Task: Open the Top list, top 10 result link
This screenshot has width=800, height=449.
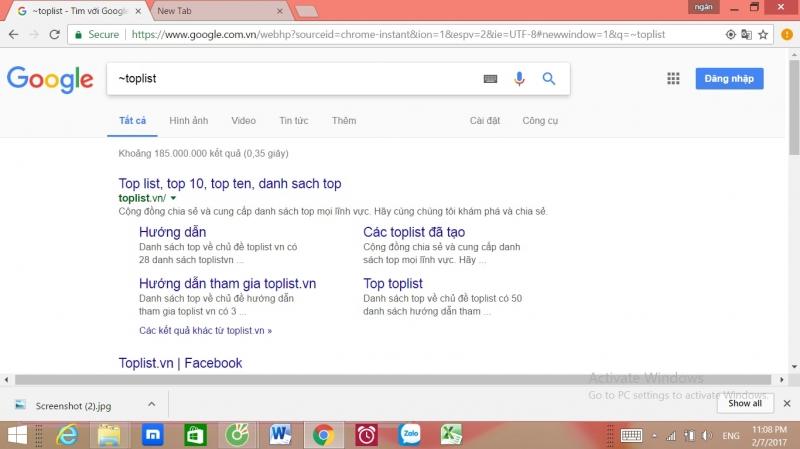Action: click(230, 184)
